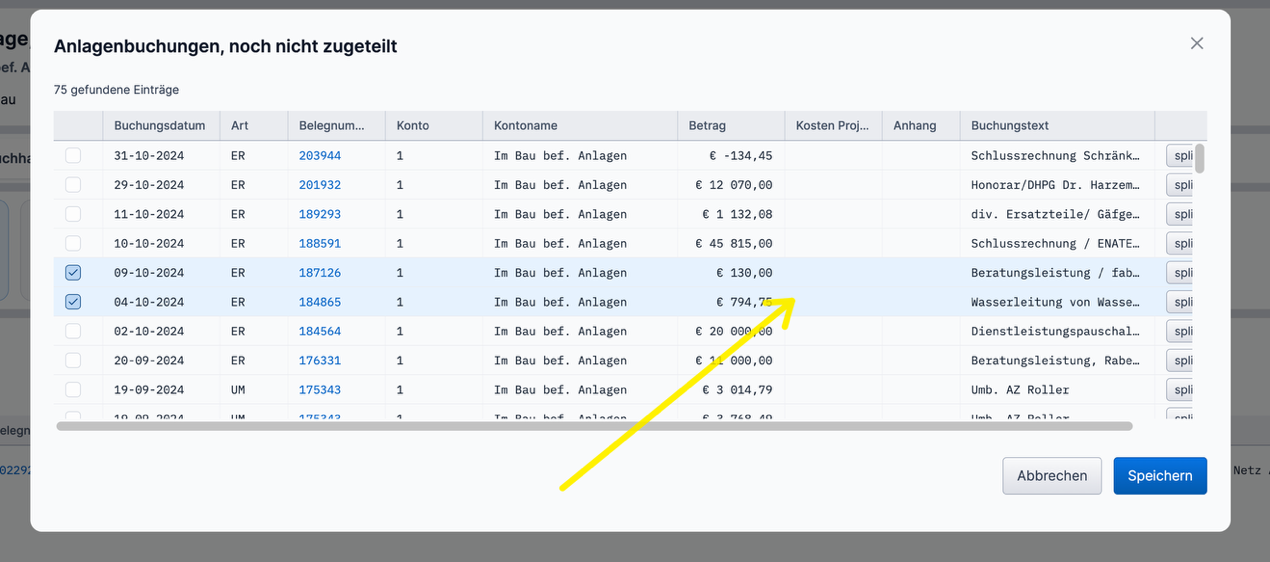Tick checkbox for row dated 29-10-2024
1270x562 pixels.
point(73,185)
